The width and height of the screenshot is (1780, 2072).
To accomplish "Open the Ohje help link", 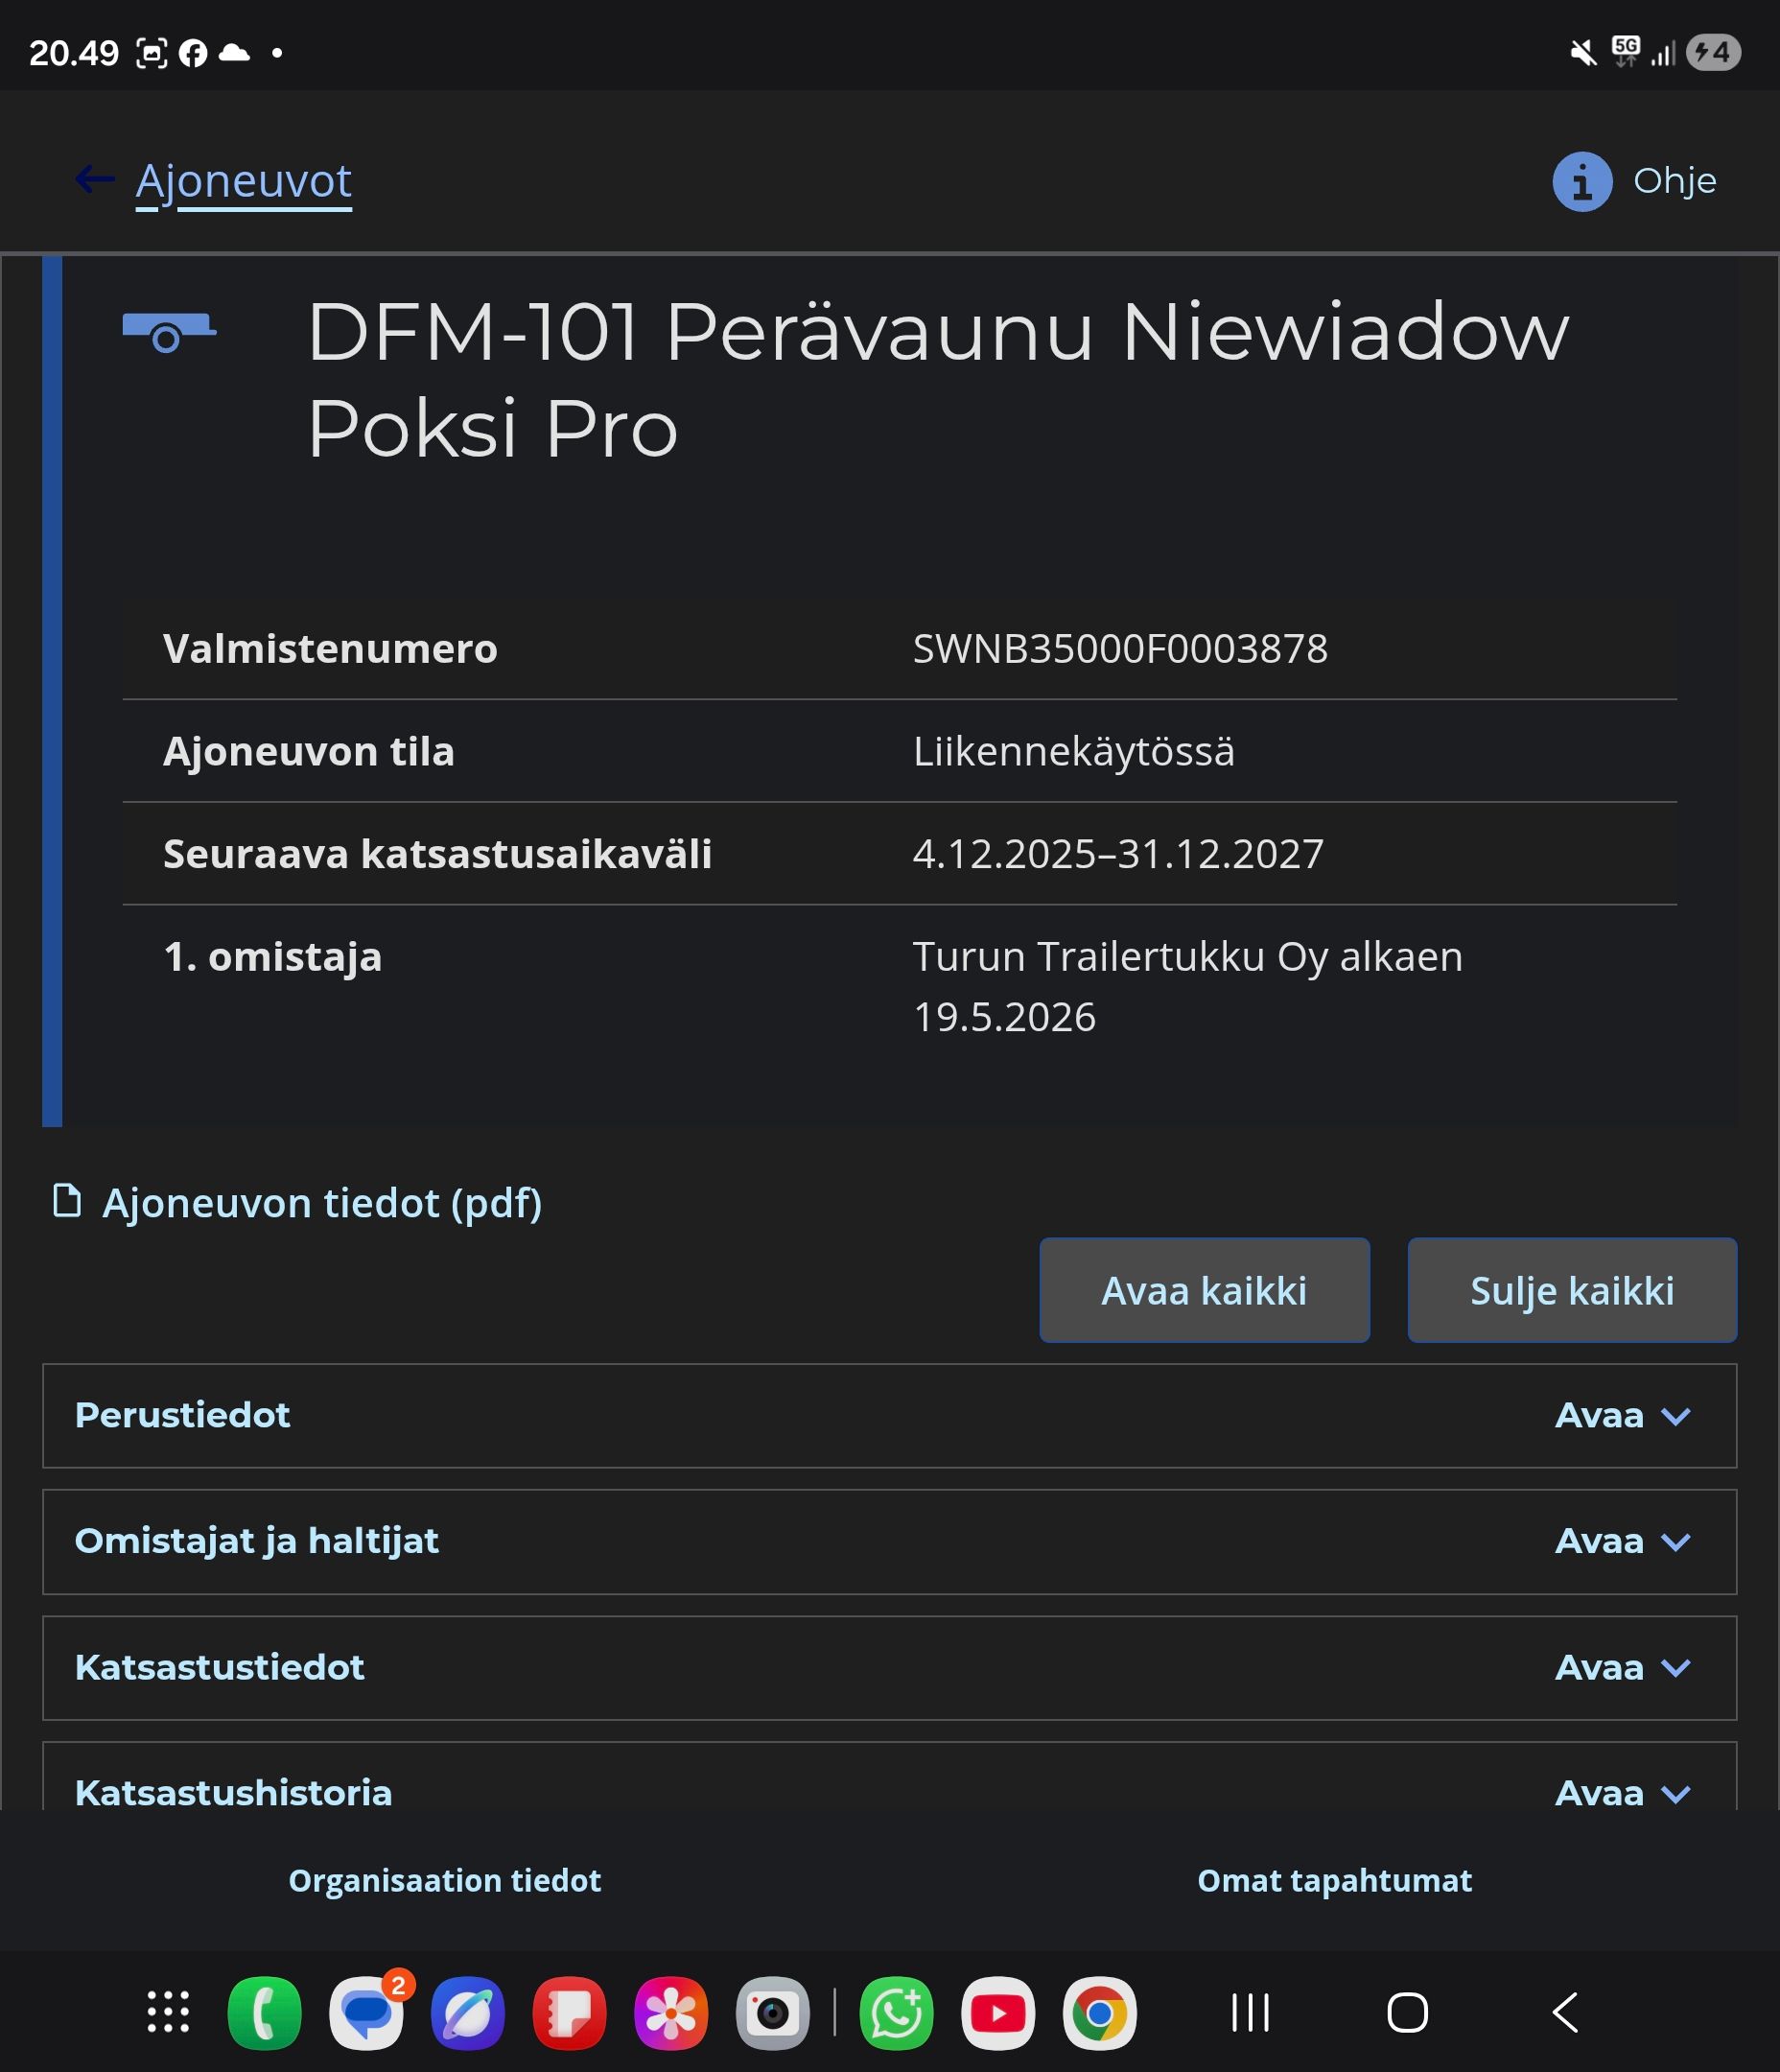I will click(1674, 181).
